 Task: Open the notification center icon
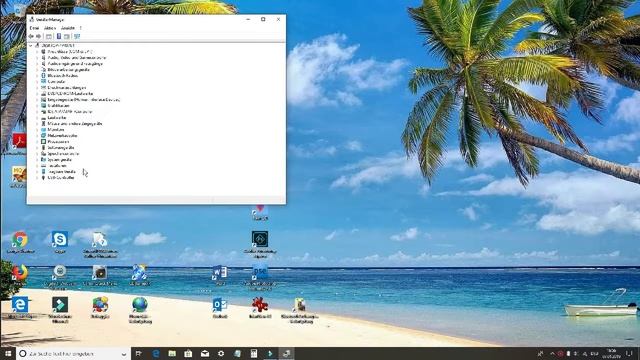[629, 353]
